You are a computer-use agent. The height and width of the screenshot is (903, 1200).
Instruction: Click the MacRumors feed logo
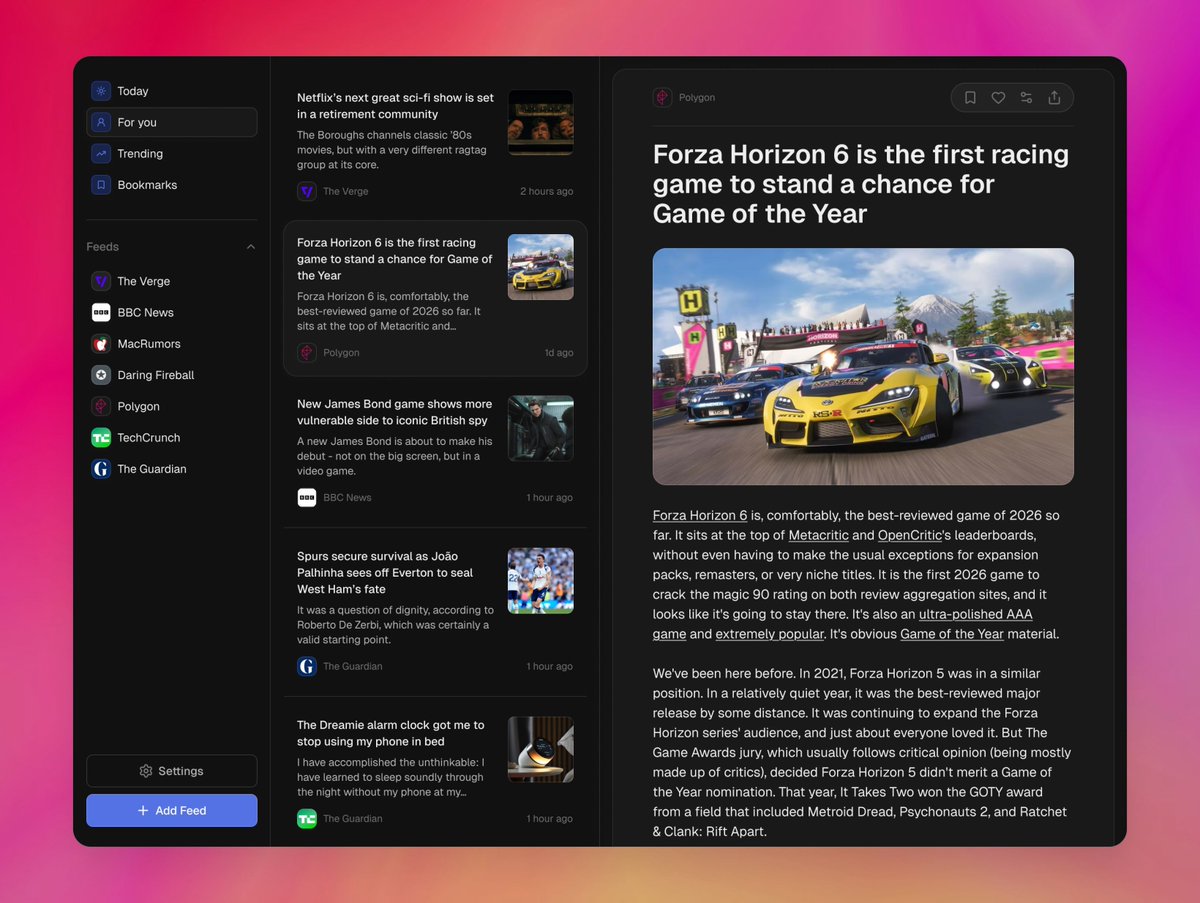(x=101, y=344)
